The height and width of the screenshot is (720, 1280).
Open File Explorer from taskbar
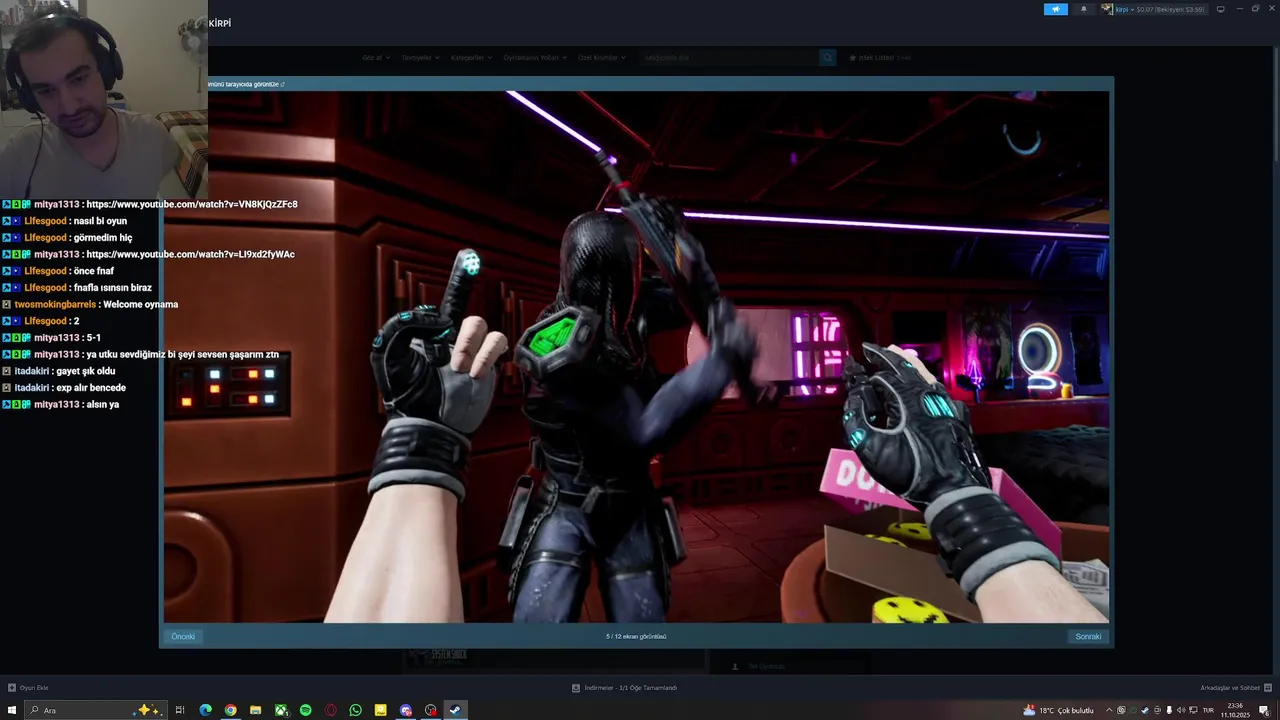coord(255,710)
